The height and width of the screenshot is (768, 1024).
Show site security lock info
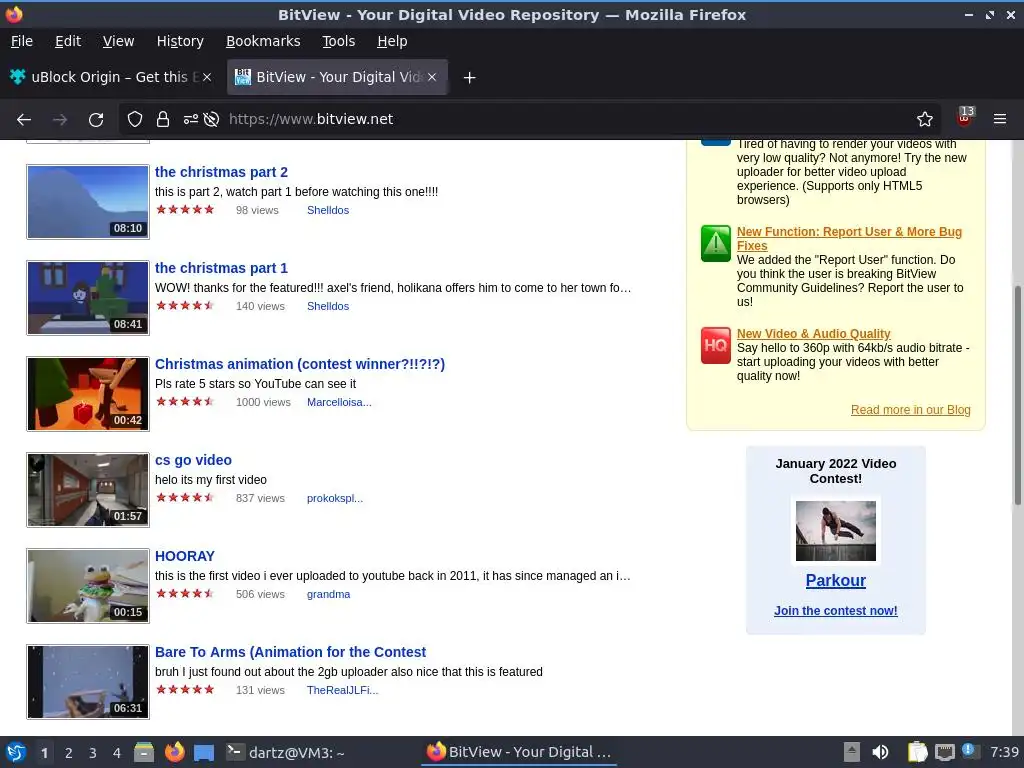click(x=163, y=119)
